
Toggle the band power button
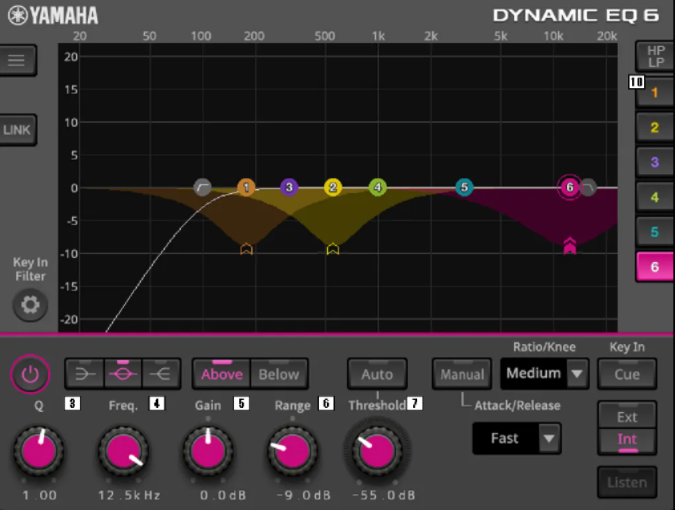30,375
